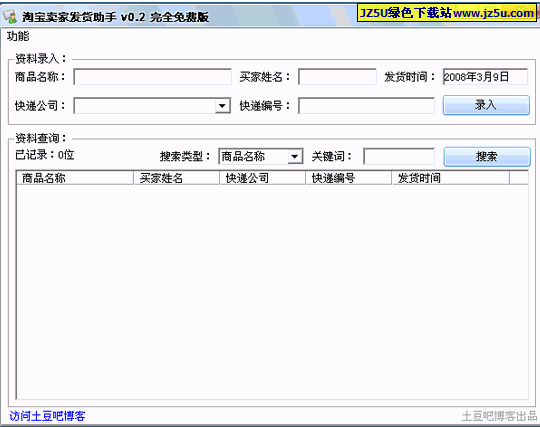
Task: Click the 录入 button
Action: point(486,105)
